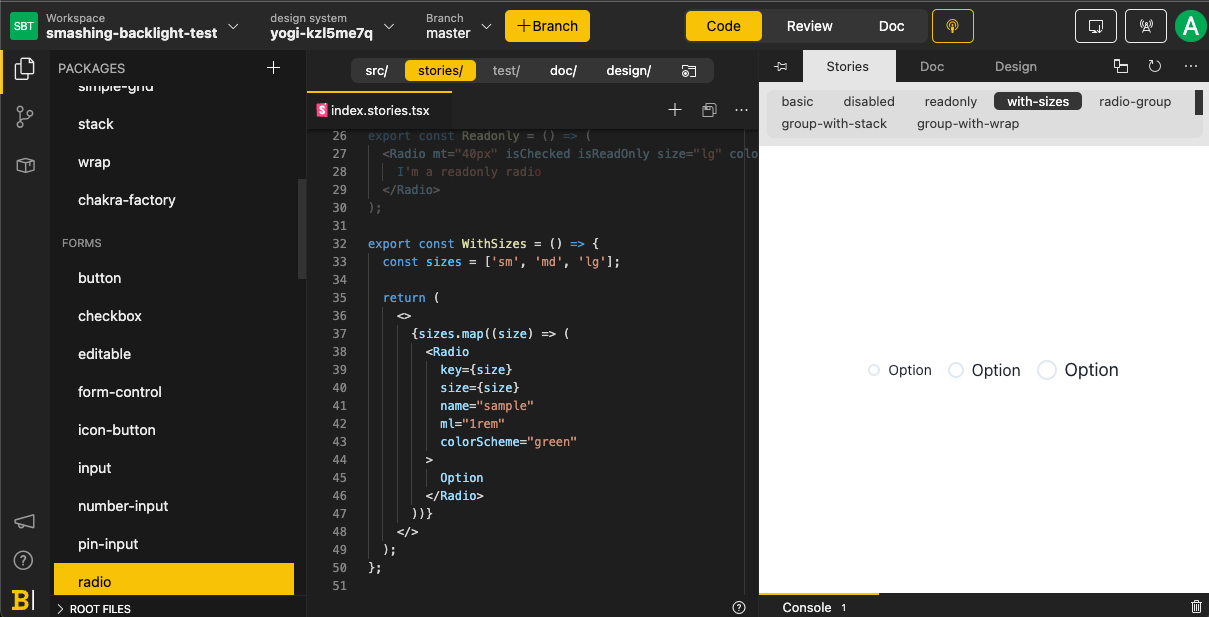Open help via the question mark icon

point(23,560)
